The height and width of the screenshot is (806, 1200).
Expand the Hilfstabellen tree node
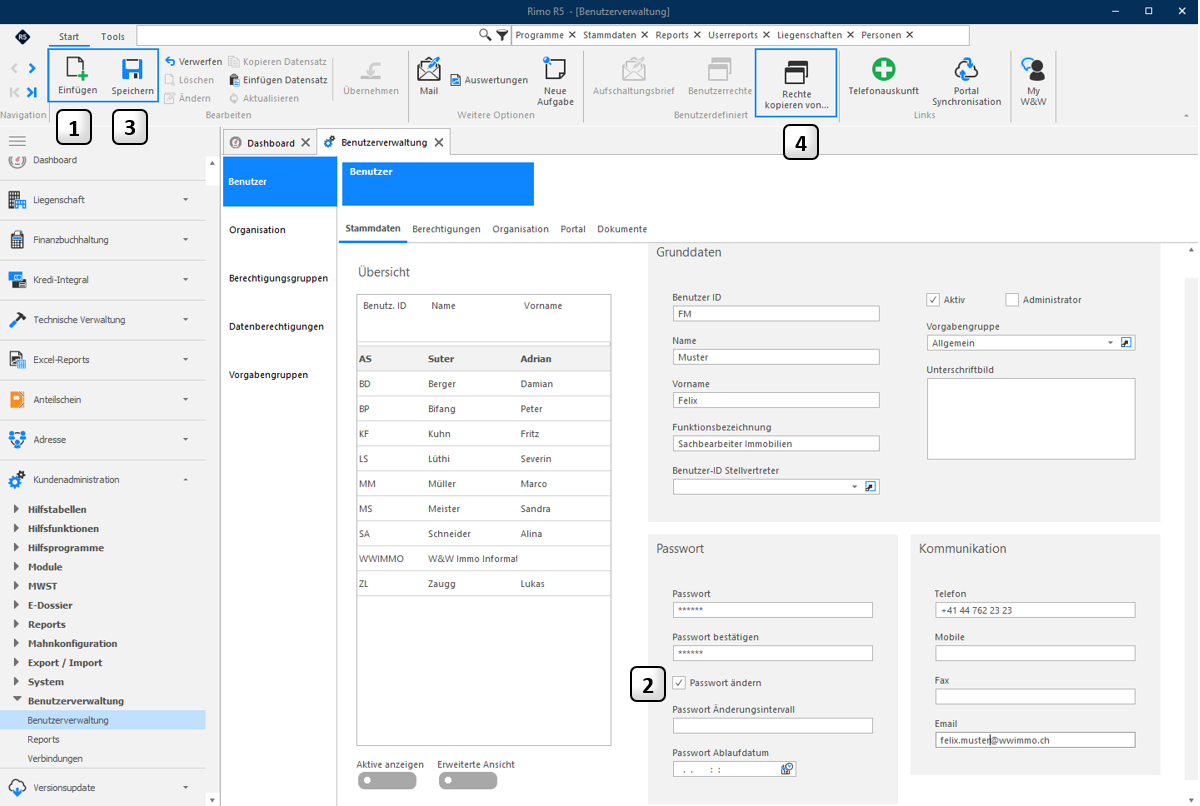click(16, 509)
